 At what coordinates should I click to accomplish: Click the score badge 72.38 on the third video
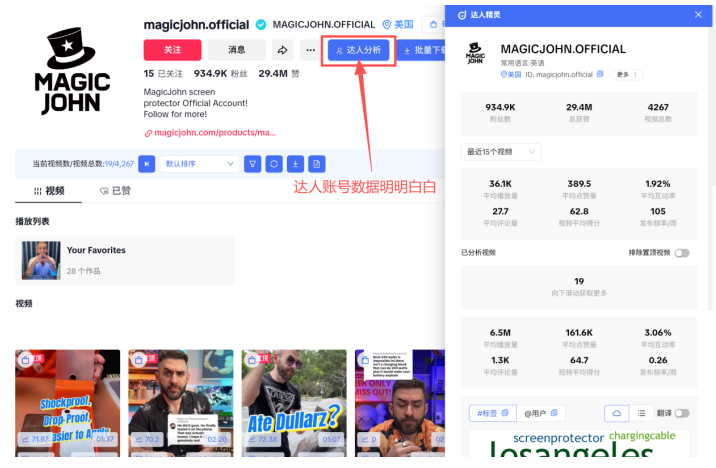click(263, 439)
